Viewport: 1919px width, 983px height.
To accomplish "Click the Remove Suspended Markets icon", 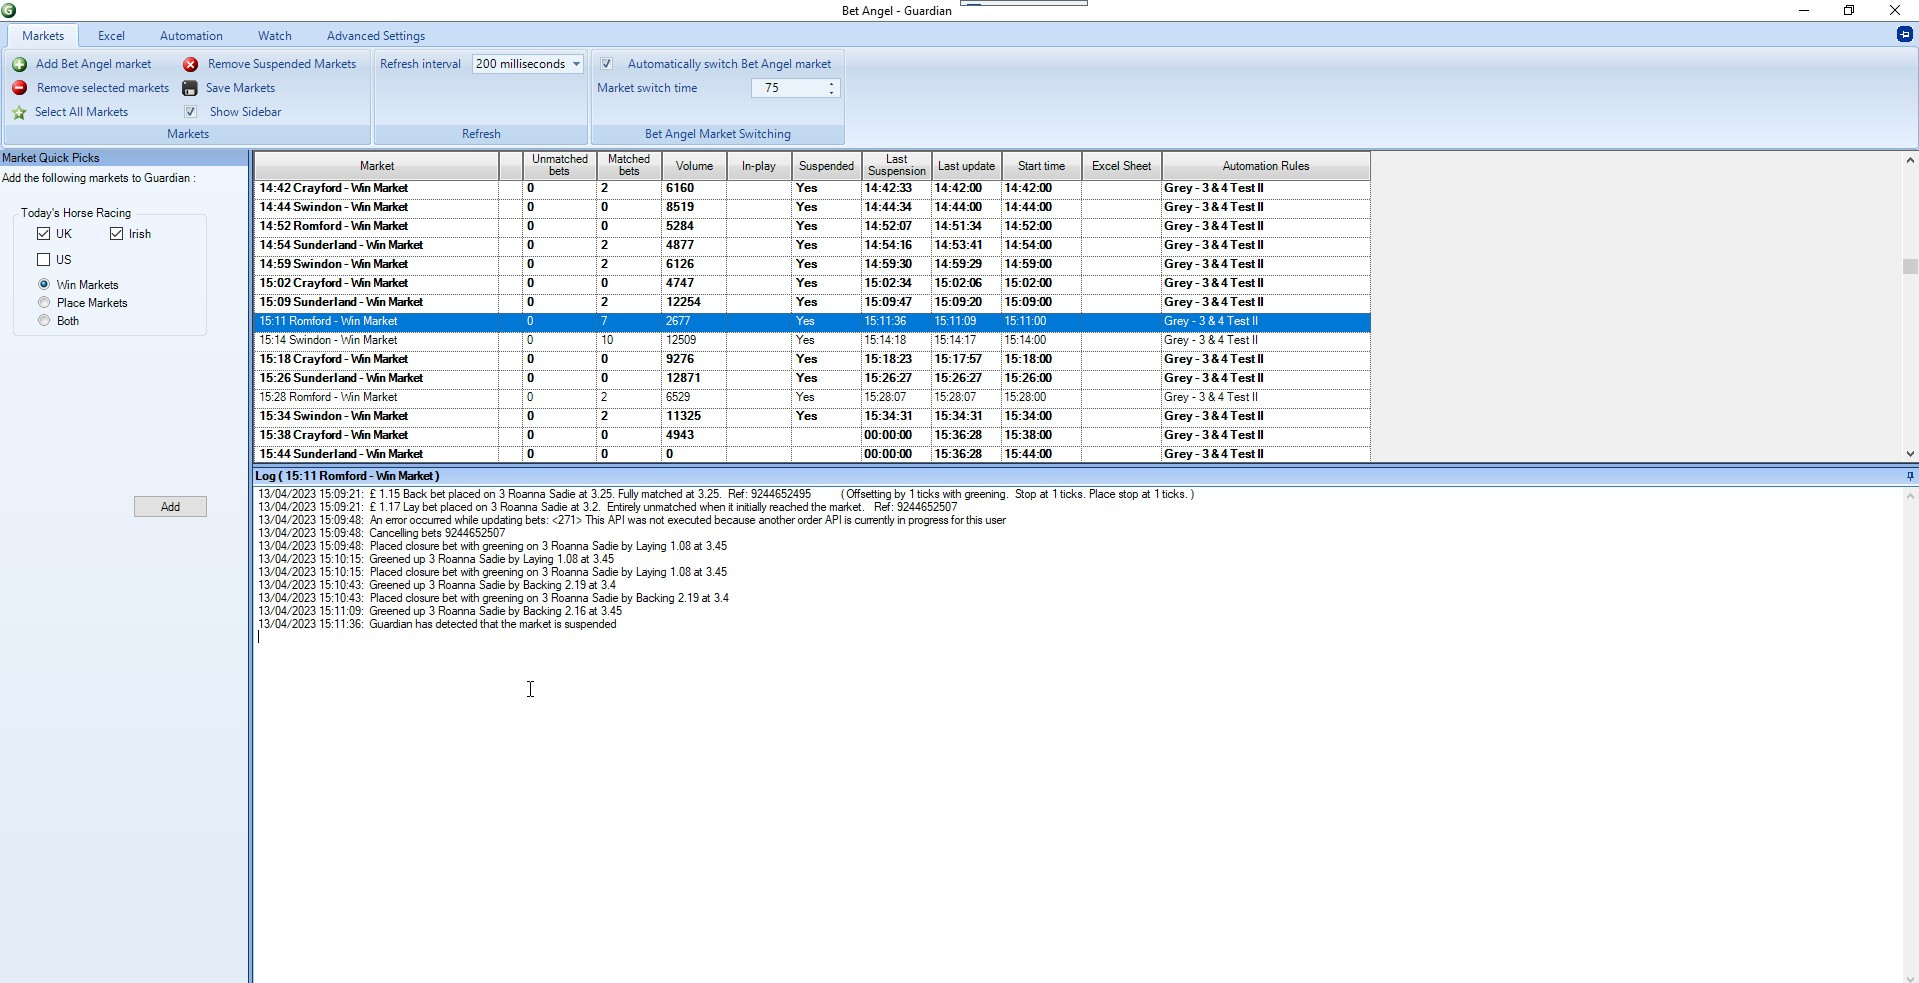I will pyautogui.click(x=190, y=64).
